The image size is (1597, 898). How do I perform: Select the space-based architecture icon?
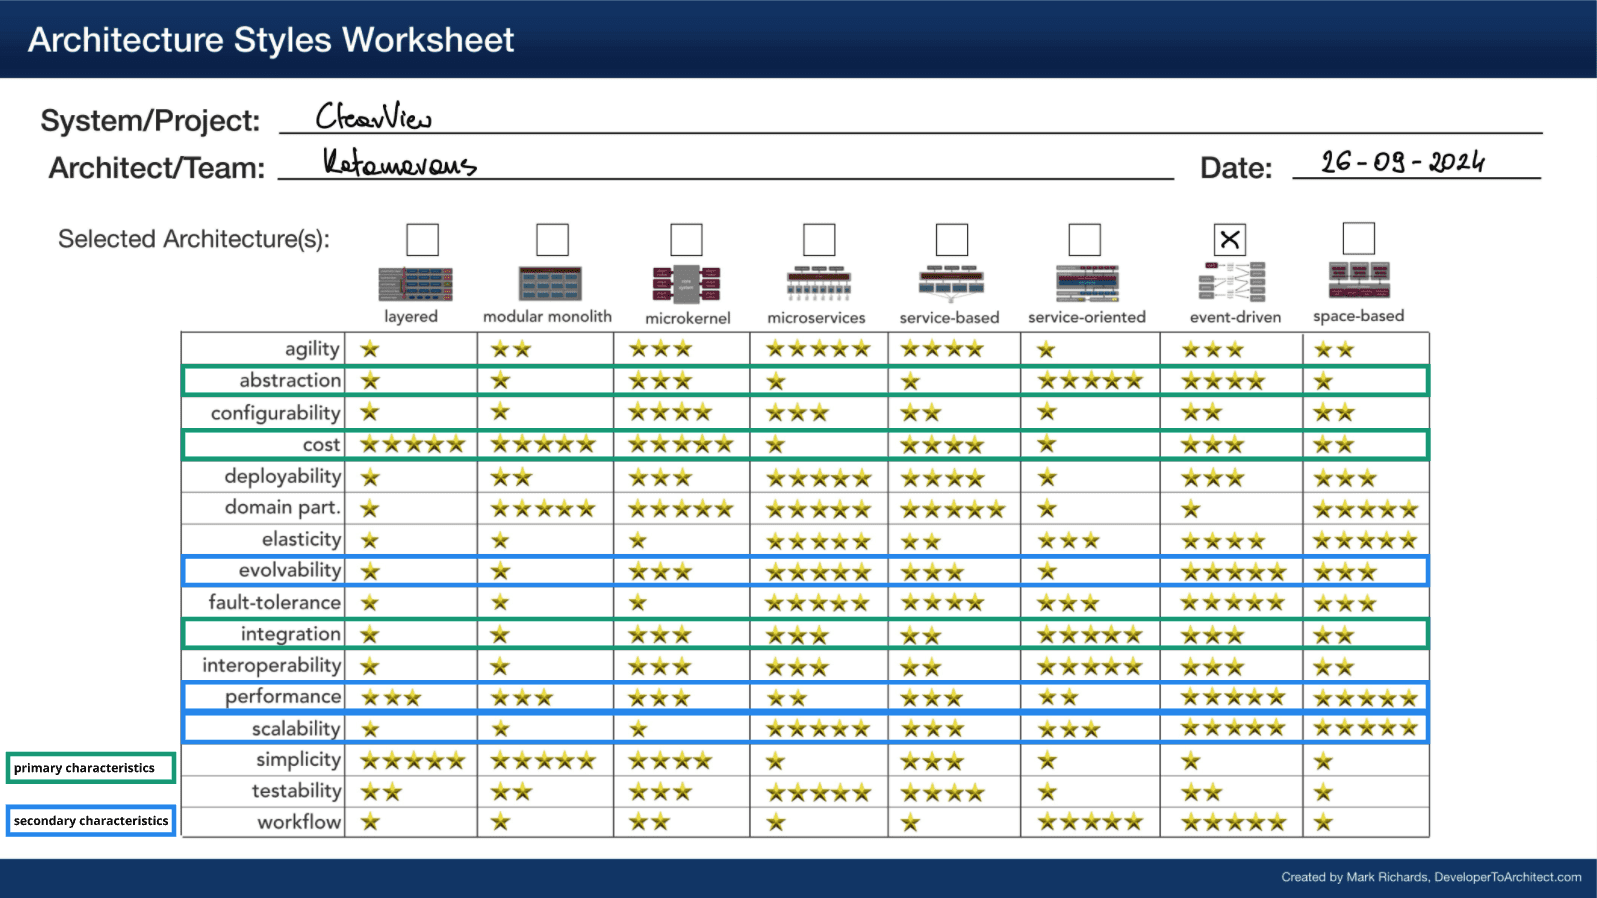1359,281
